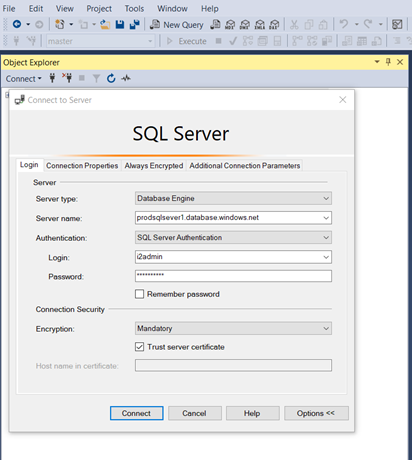The width and height of the screenshot is (412, 460).
Task: Click the Undo arrow icon
Action: coord(344,24)
